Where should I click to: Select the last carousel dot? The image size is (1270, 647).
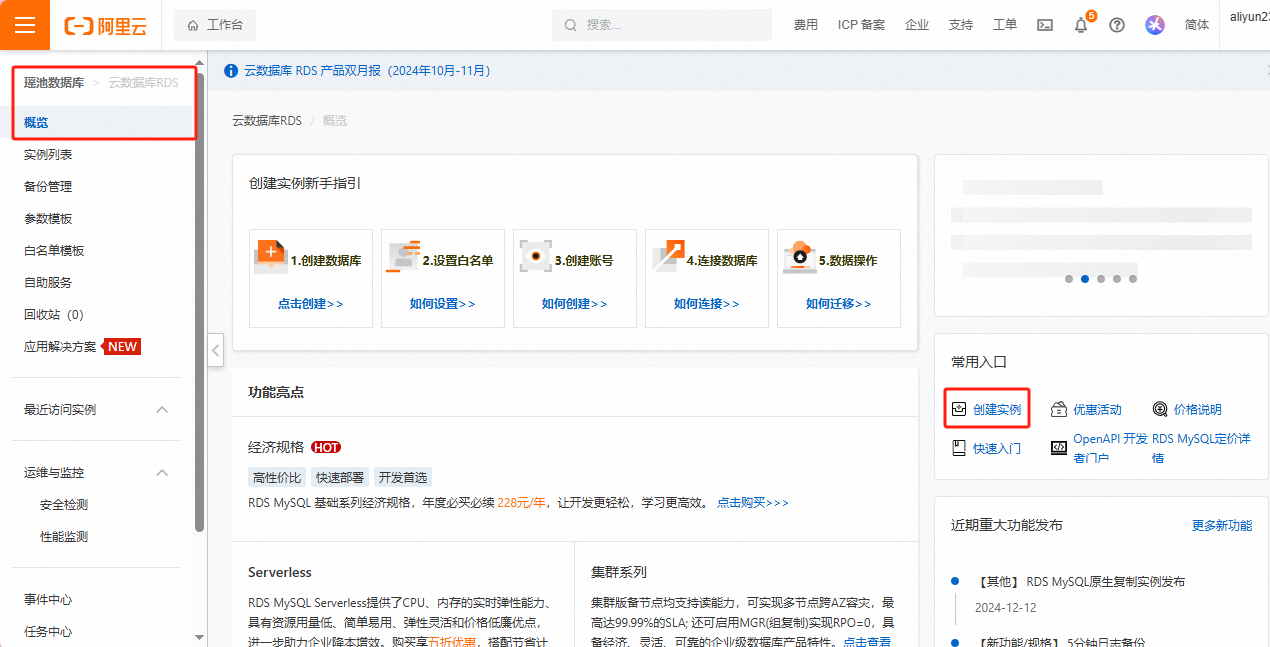coord(1133,279)
